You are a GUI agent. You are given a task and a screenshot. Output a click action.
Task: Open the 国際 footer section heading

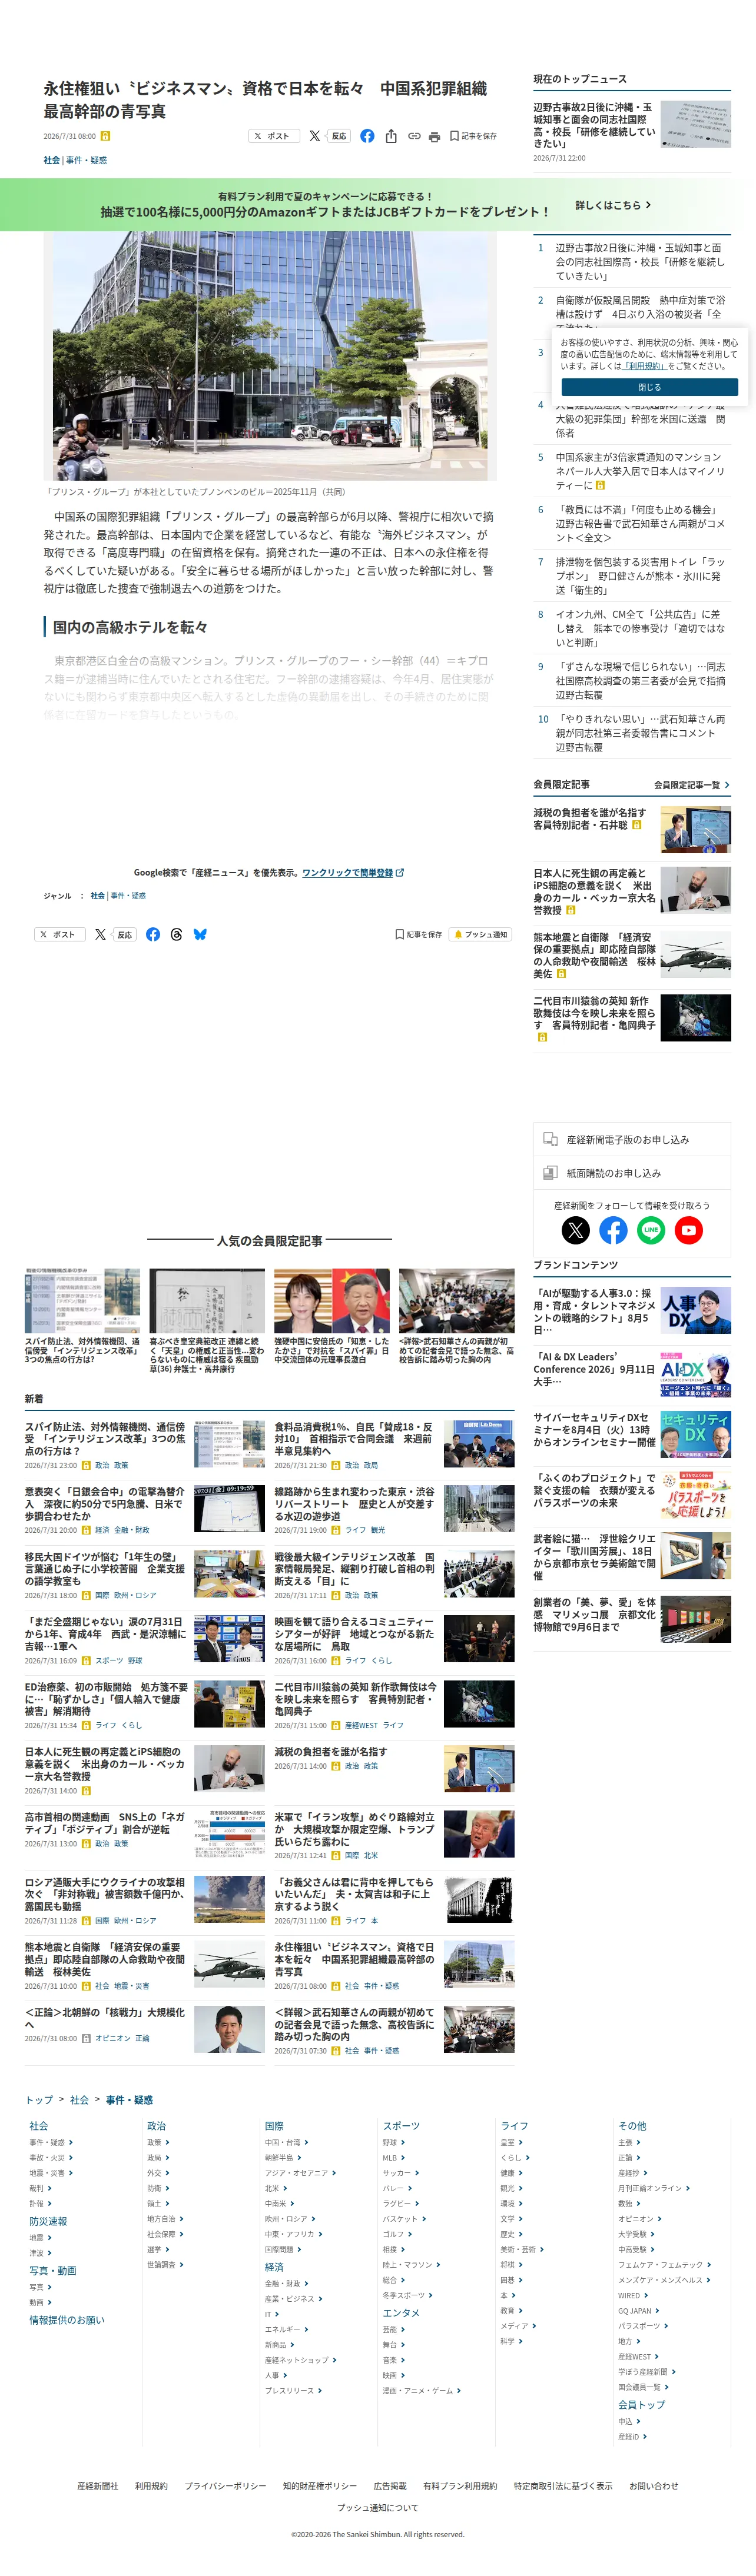pyautogui.click(x=274, y=2126)
